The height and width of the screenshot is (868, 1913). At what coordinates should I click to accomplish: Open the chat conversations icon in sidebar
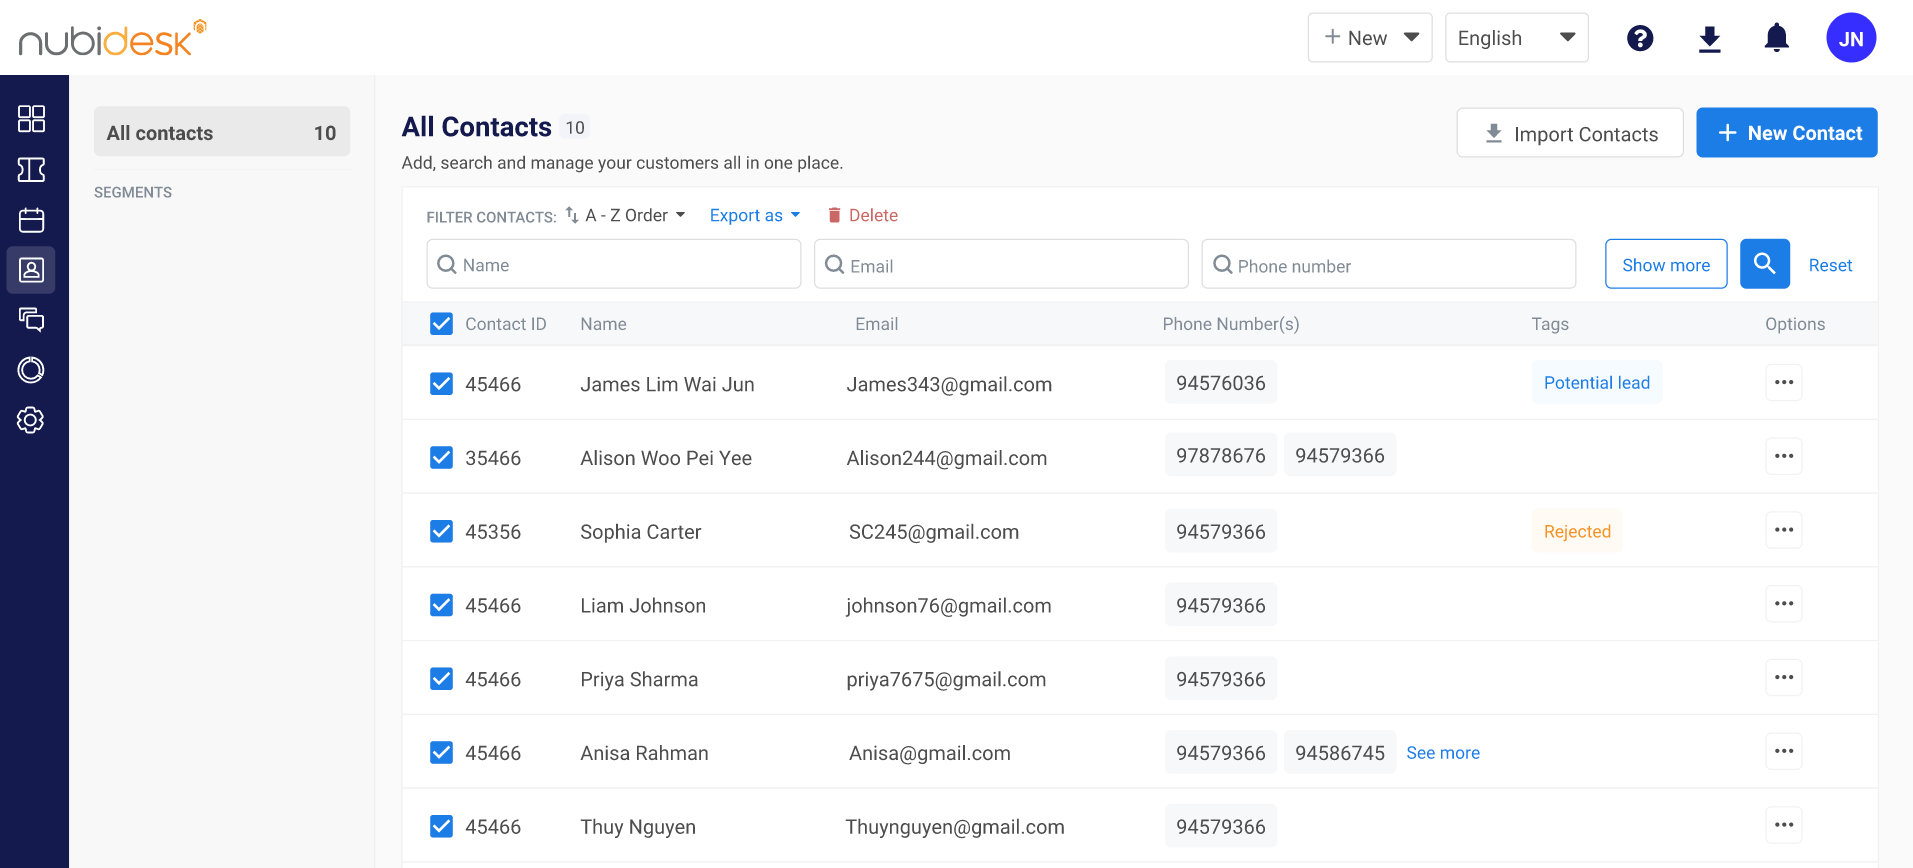(31, 319)
